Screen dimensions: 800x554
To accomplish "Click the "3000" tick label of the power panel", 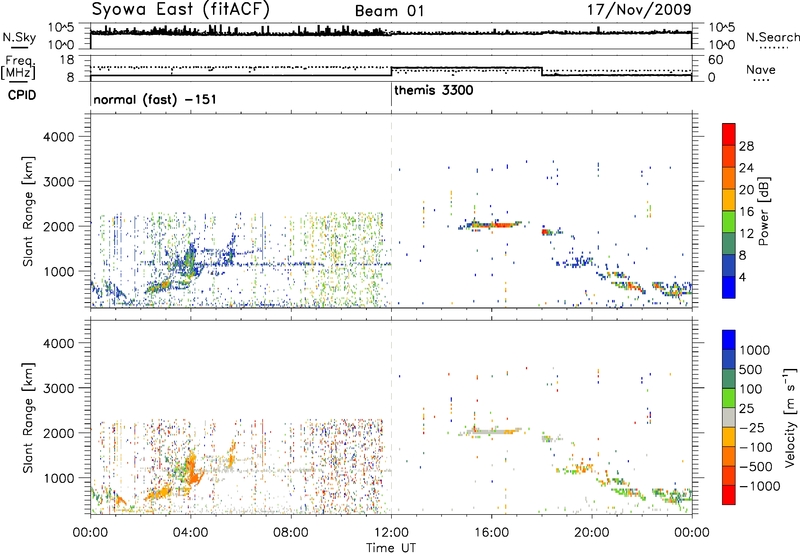I will 58,182.
